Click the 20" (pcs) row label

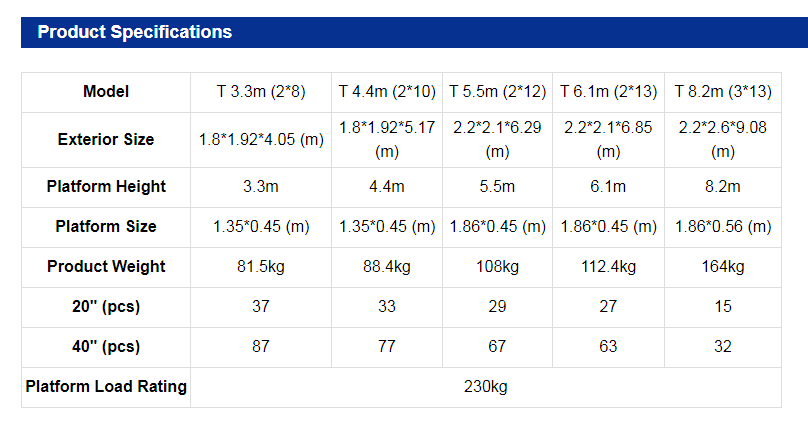point(106,307)
